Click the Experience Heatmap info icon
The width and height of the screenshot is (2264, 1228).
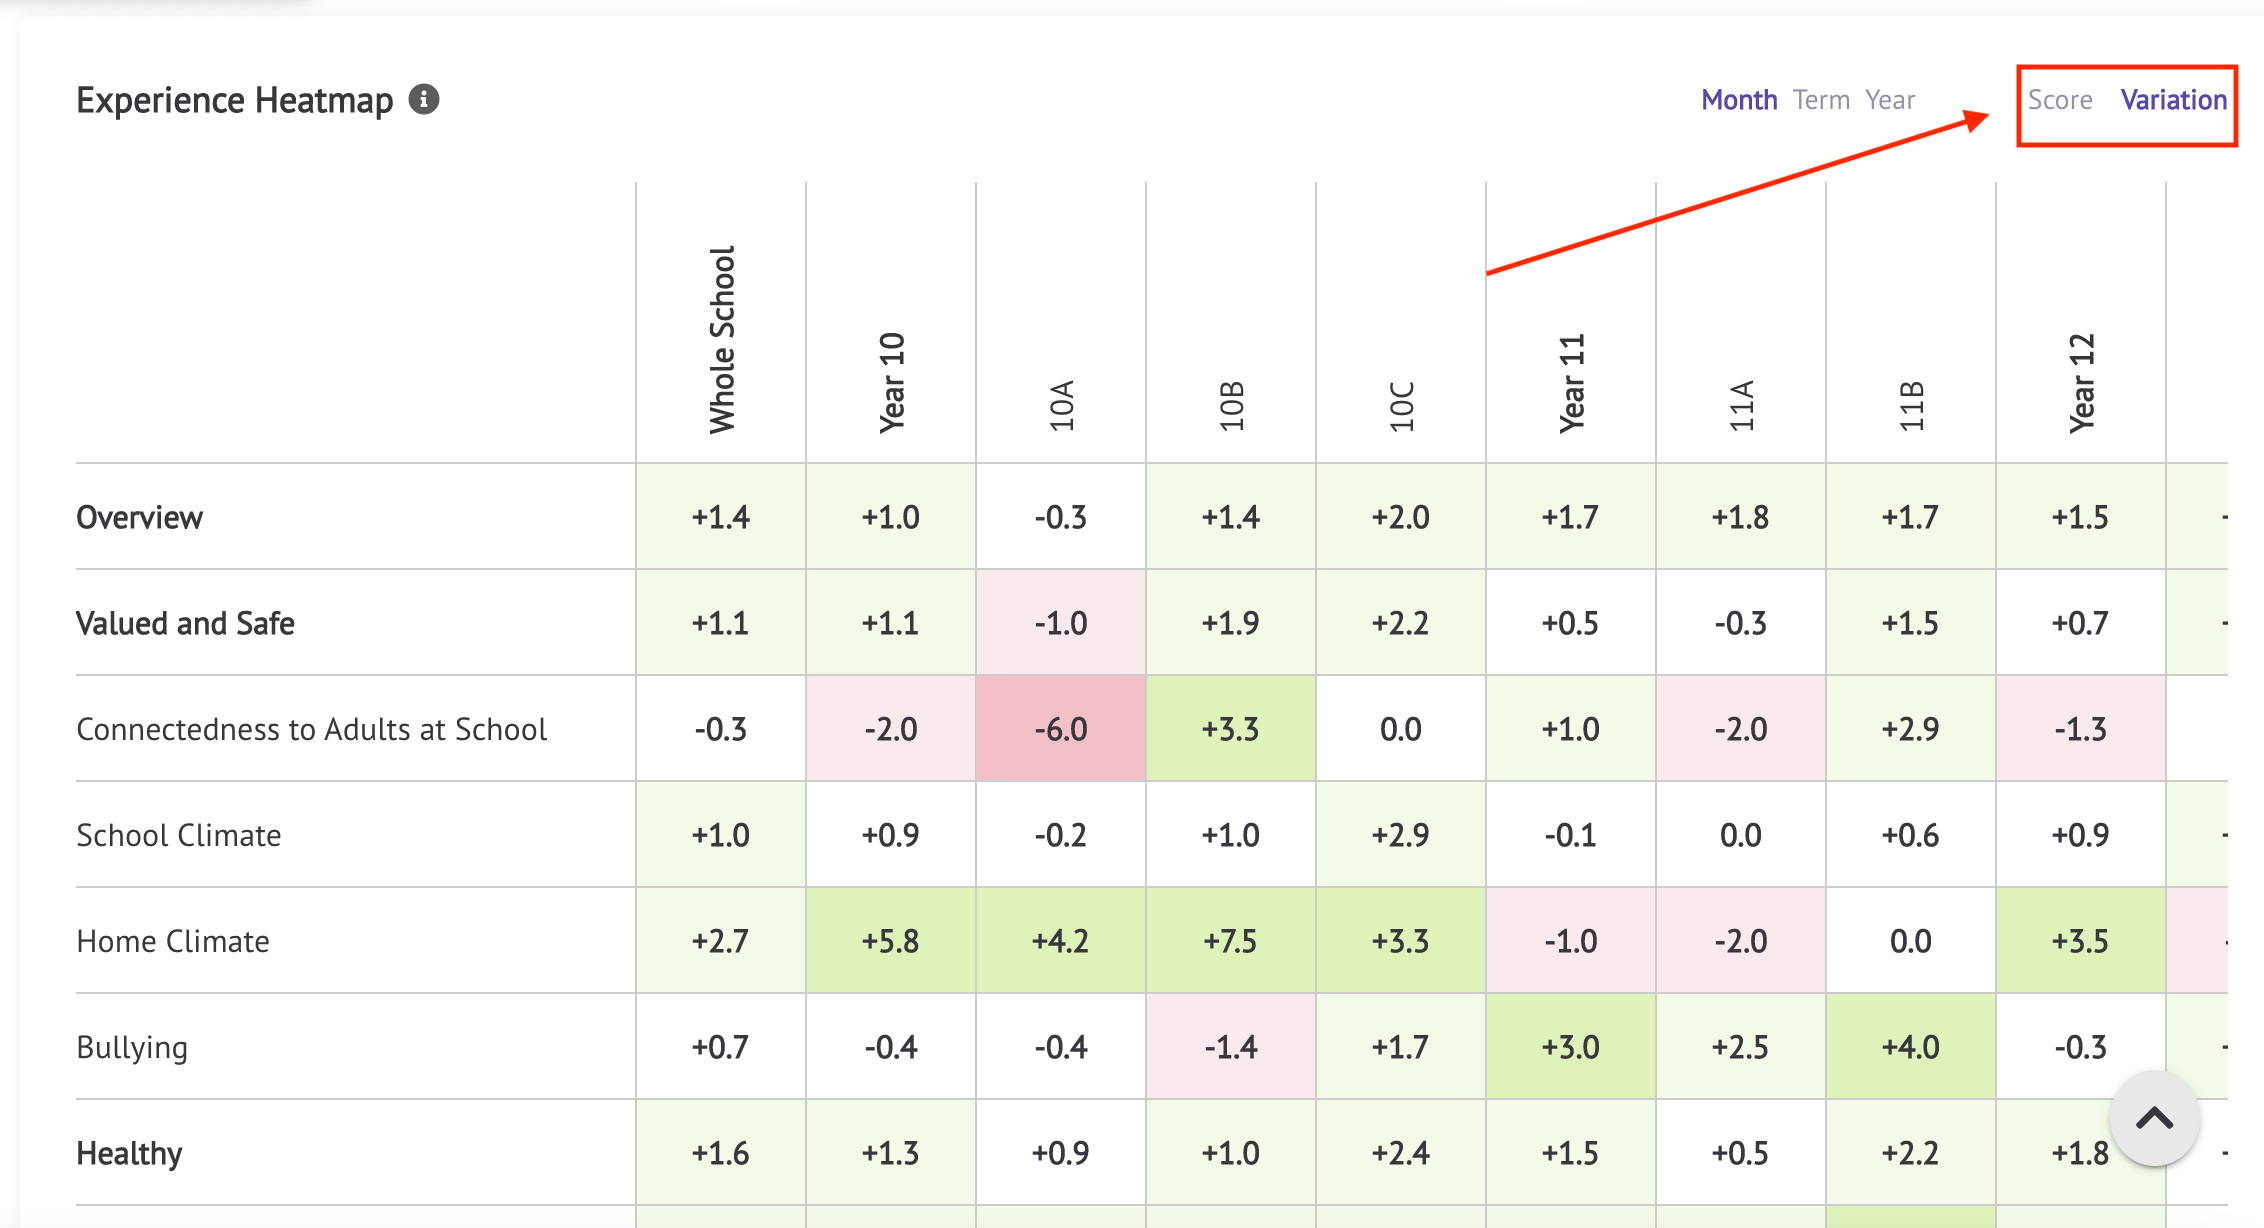pos(424,100)
